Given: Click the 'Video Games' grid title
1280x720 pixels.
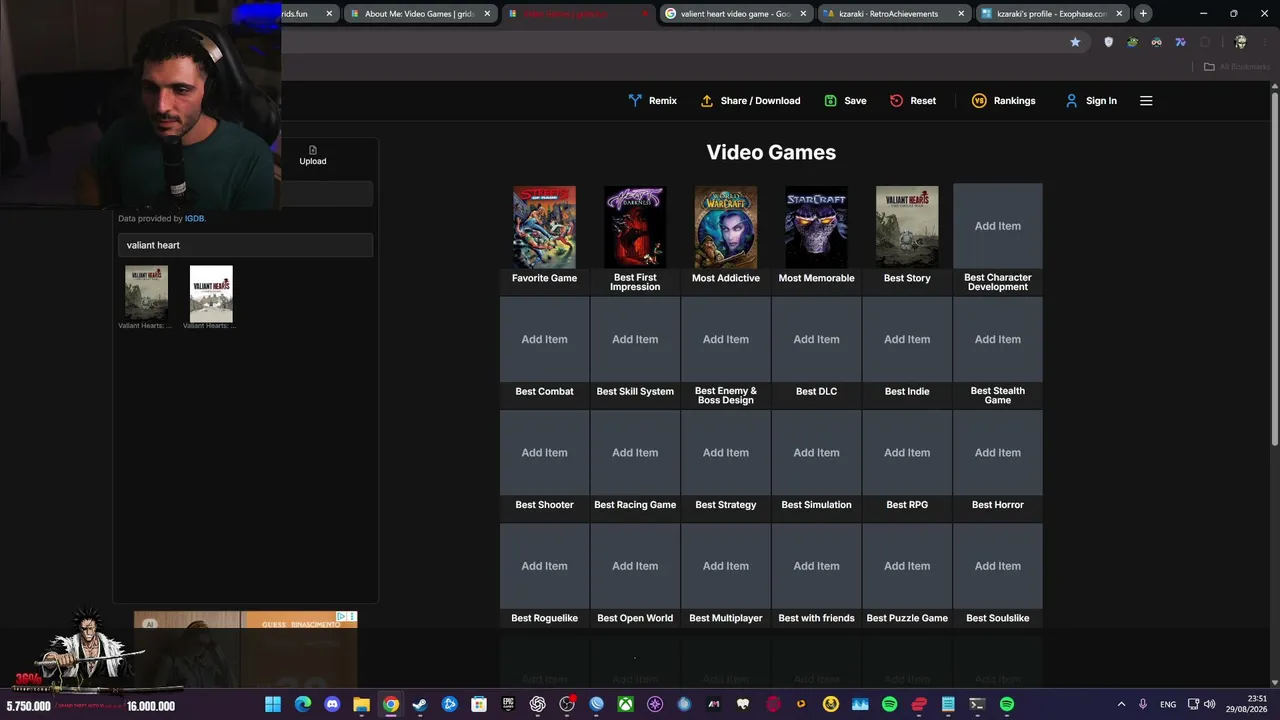Looking at the screenshot, I should (771, 152).
